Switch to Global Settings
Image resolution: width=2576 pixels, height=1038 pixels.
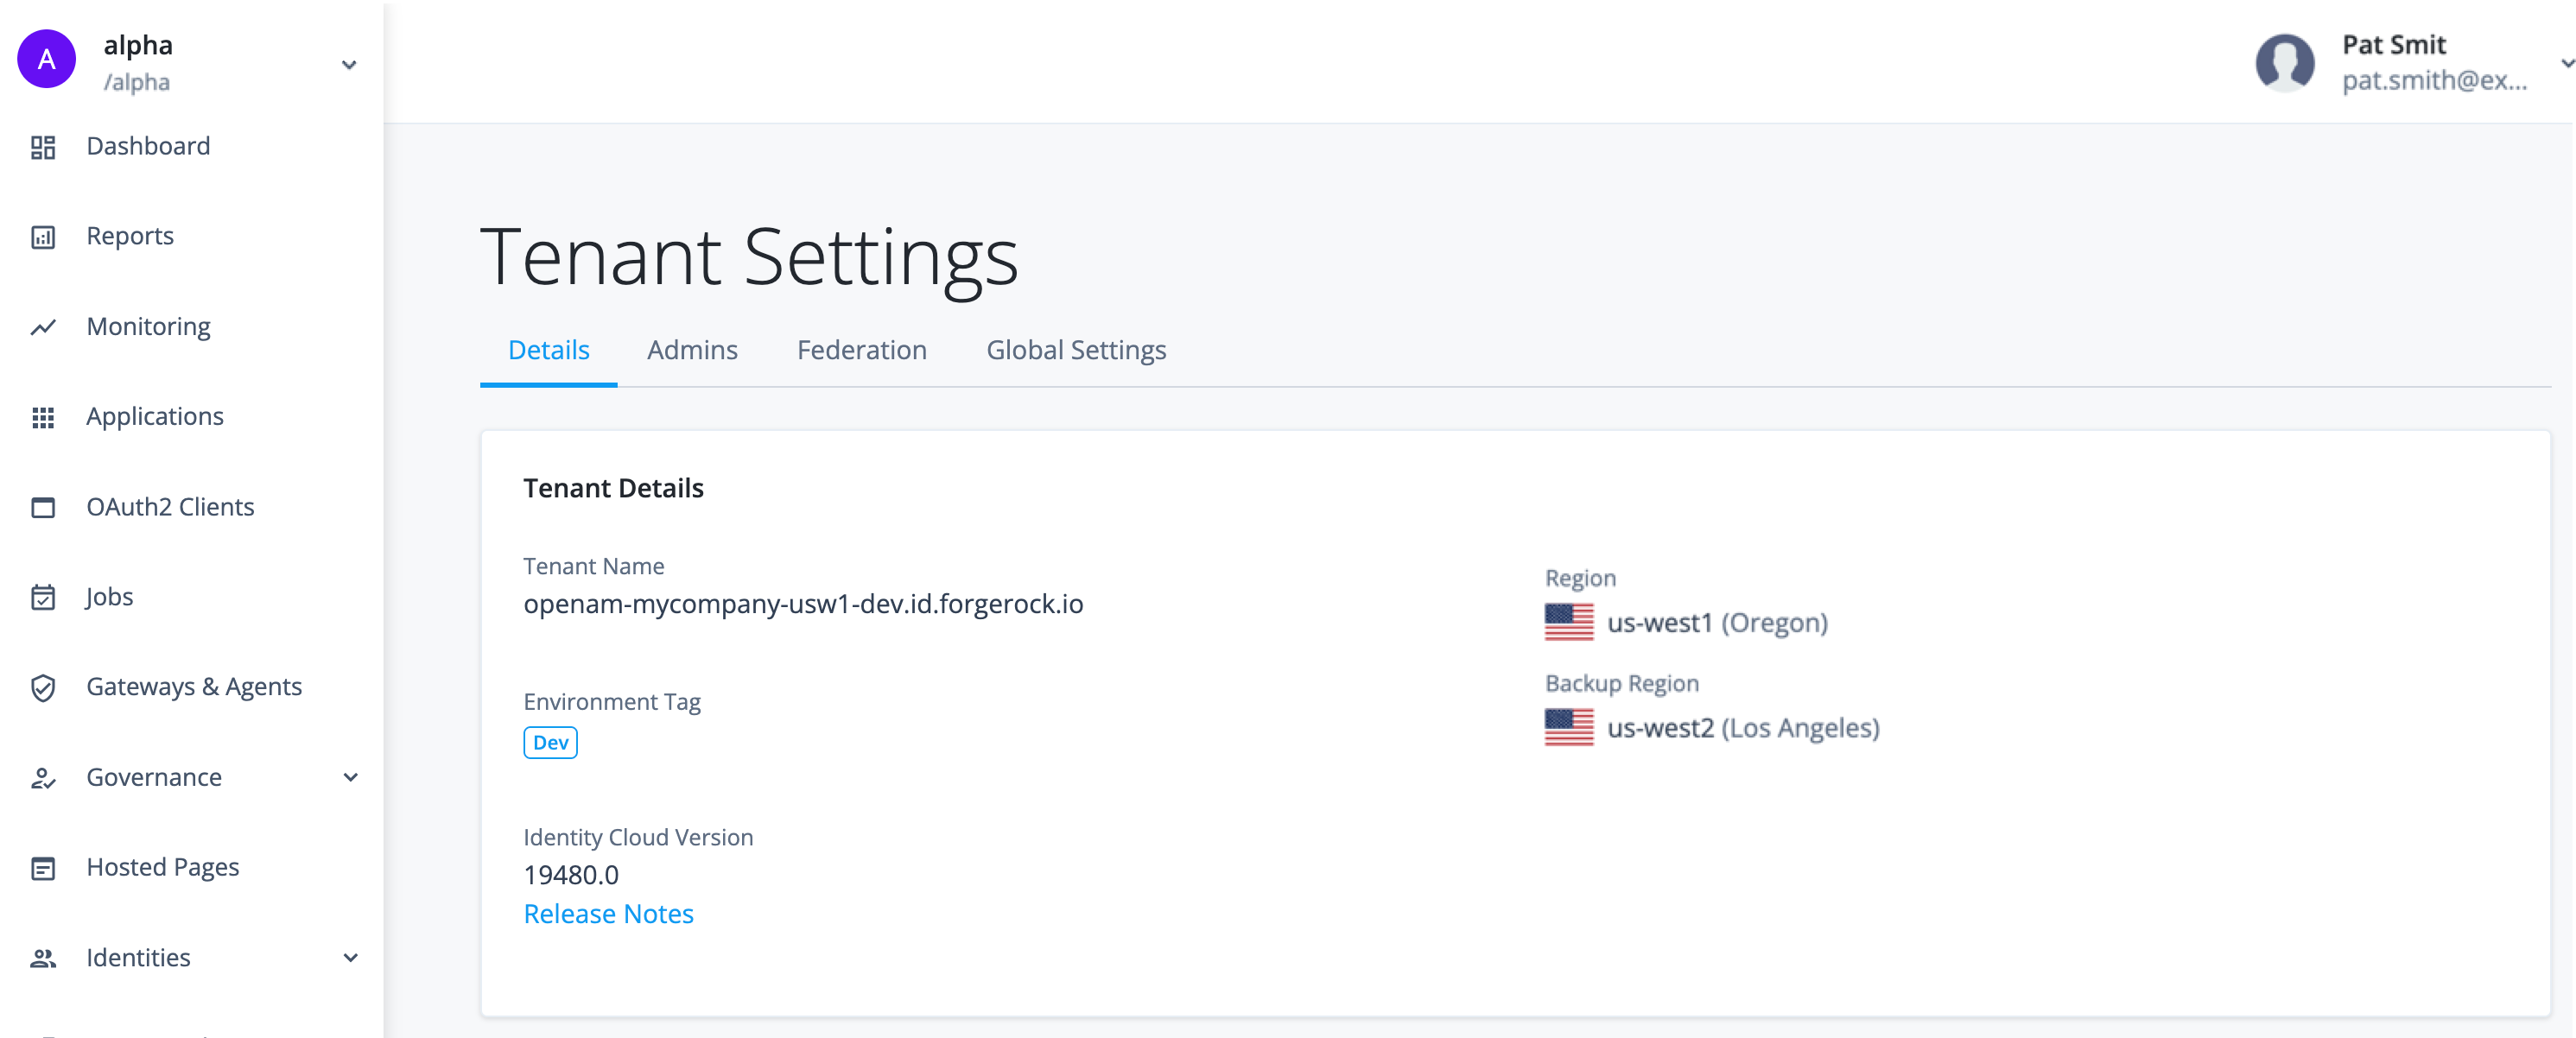pyautogui.click(x=1076, y=350)
